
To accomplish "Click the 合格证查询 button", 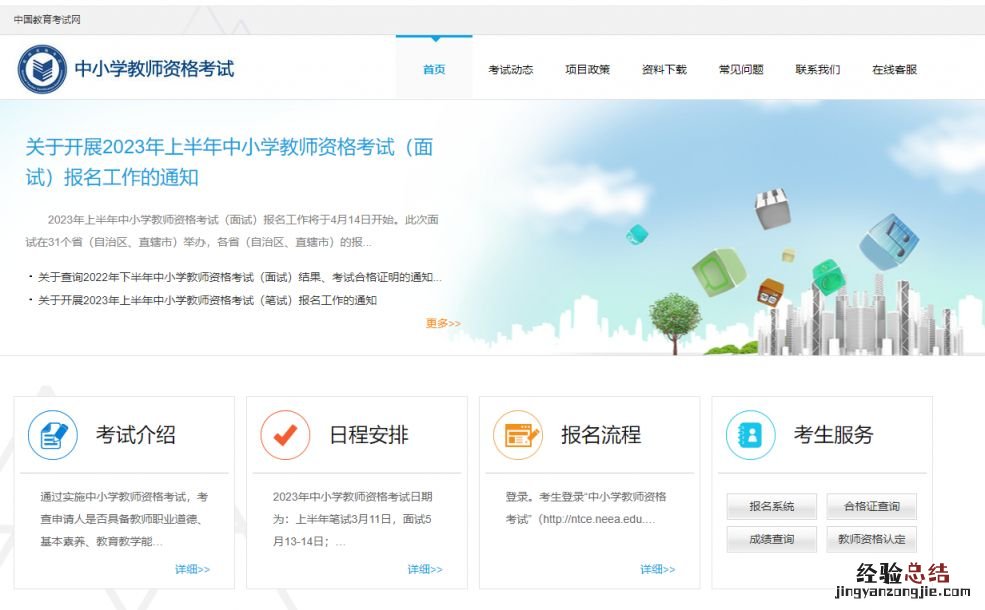I will click(871, 506).
